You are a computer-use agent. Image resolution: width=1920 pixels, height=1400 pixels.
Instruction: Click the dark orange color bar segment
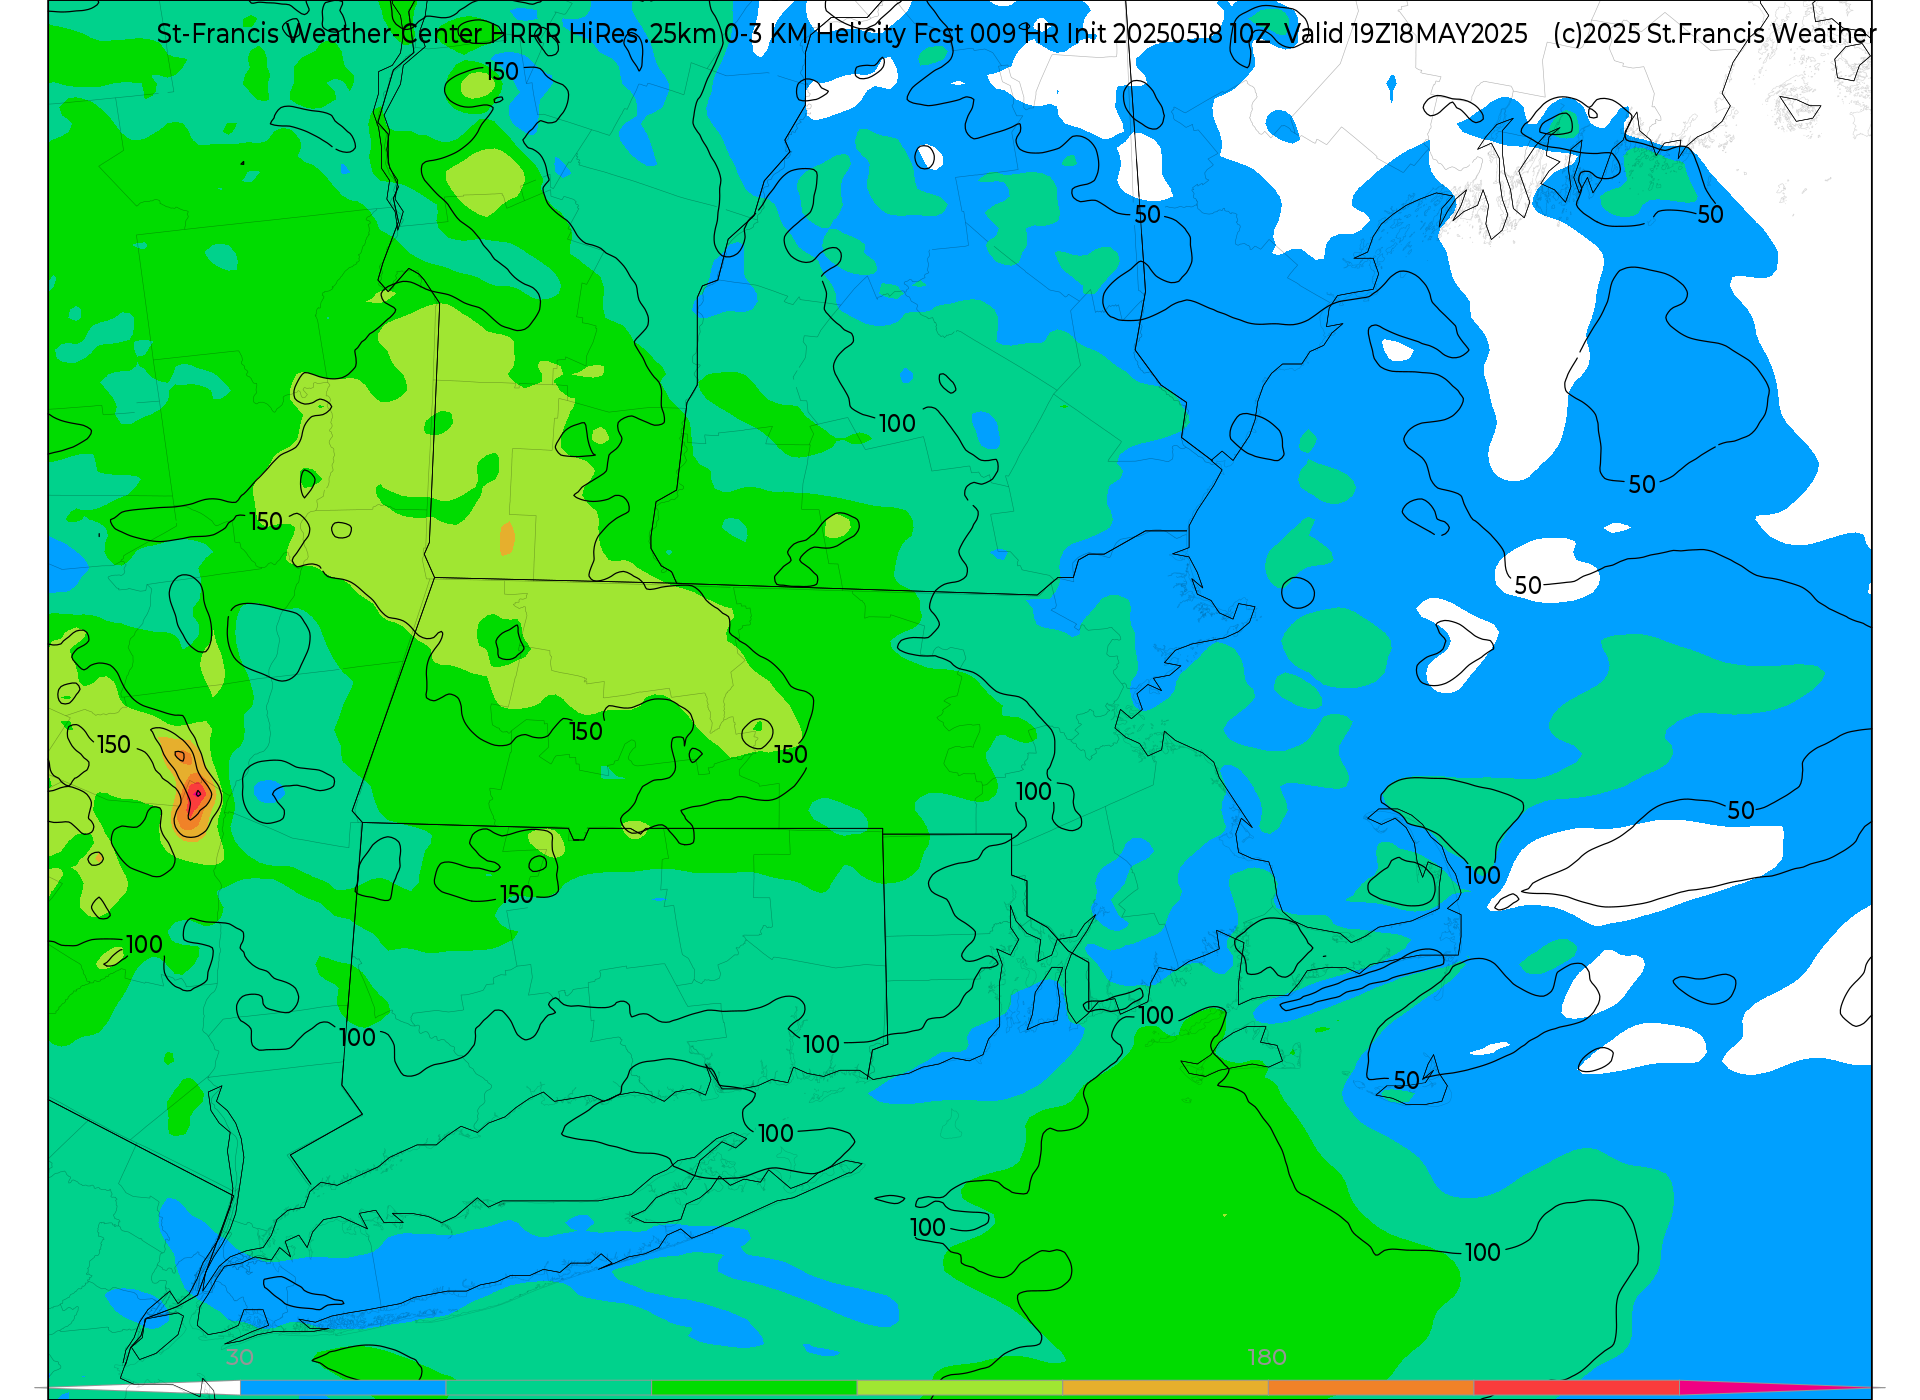tap(1371, 1387)
